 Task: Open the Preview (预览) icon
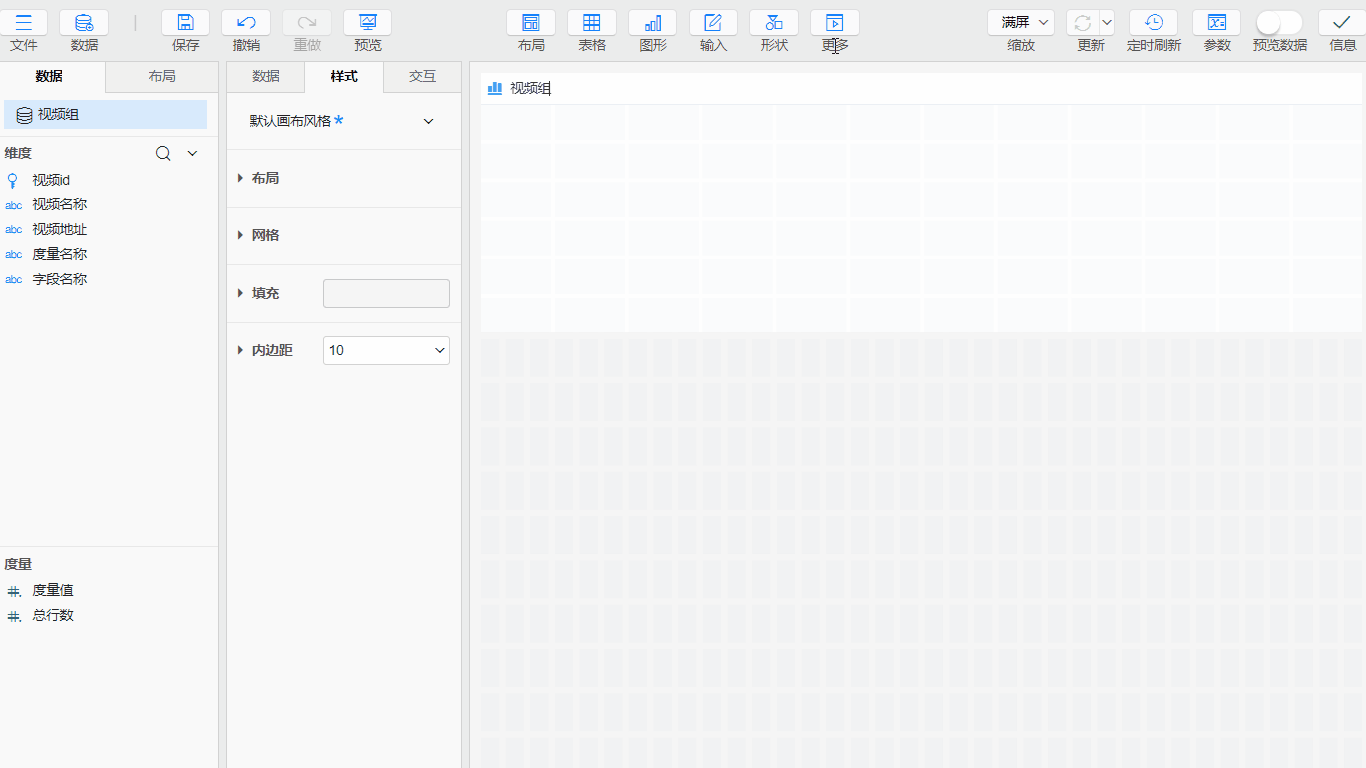367,23
